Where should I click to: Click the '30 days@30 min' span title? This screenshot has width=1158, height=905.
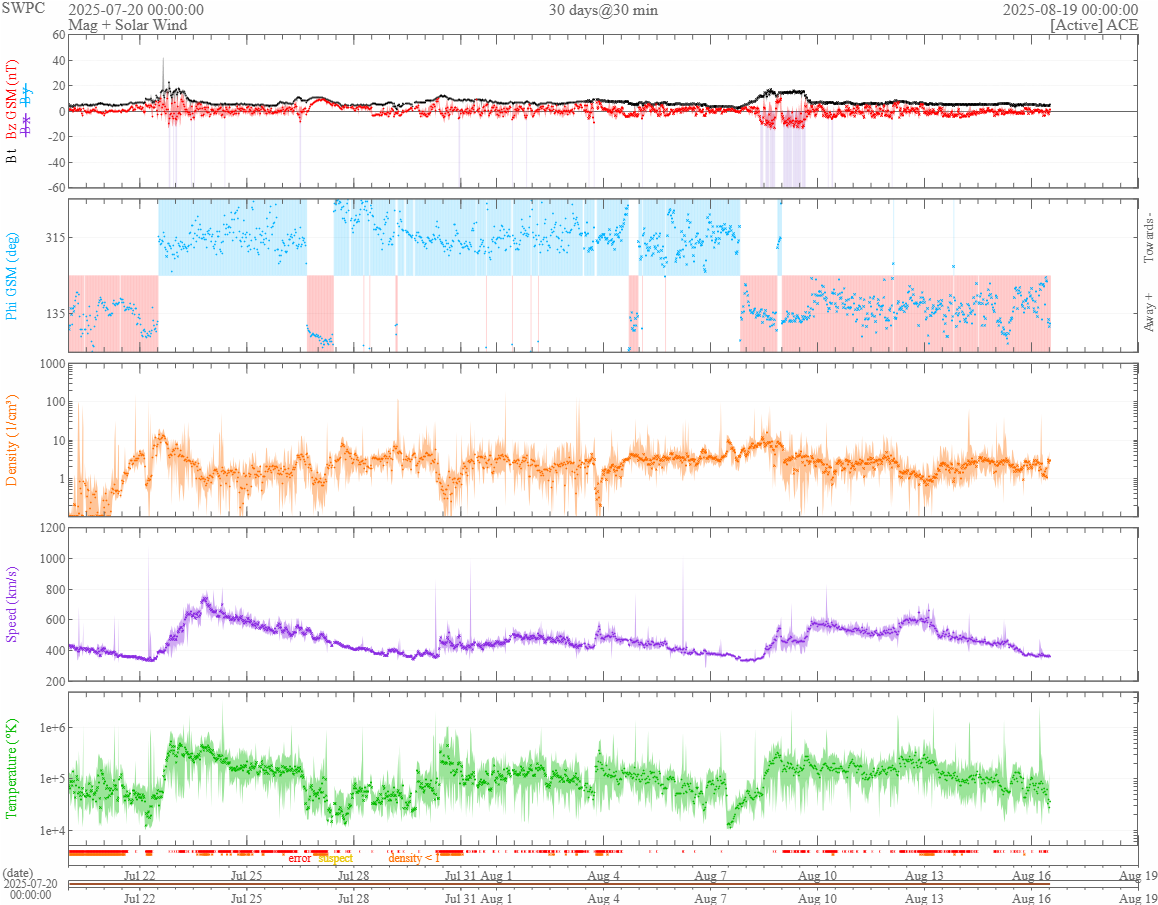603,10
